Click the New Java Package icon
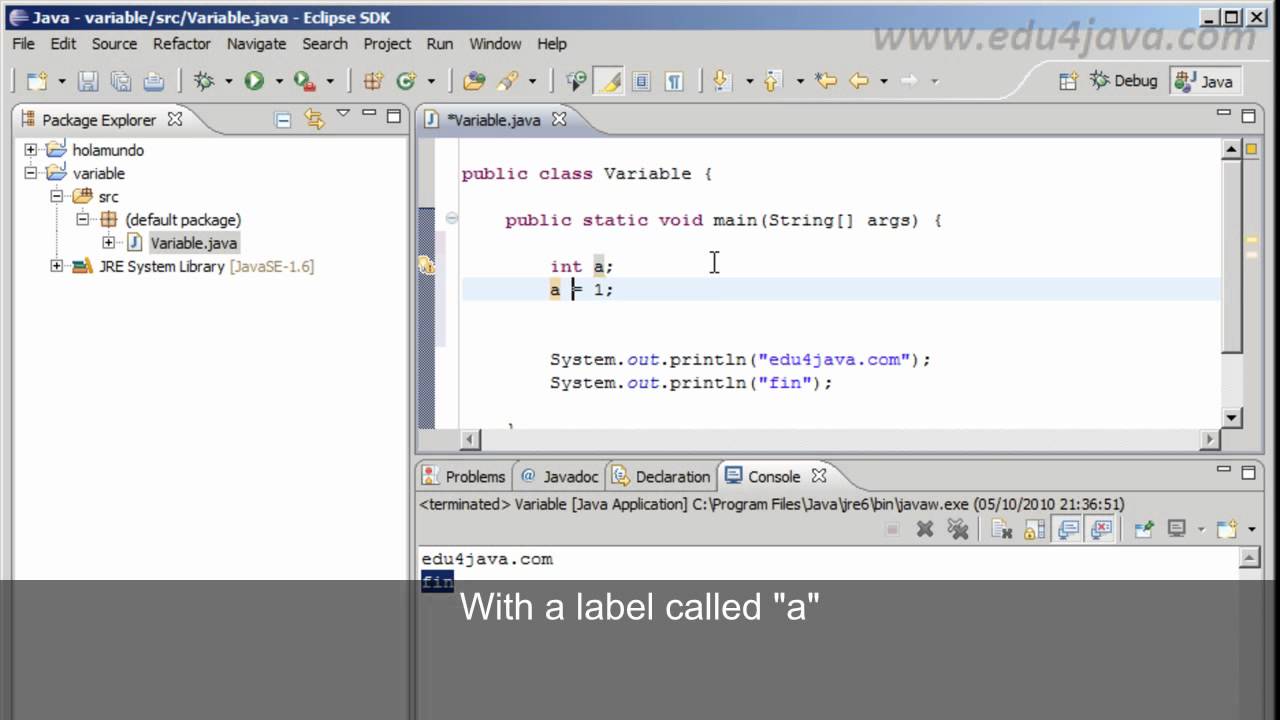Viewport: 1280px width, 720px height. [x=373, y=81]
